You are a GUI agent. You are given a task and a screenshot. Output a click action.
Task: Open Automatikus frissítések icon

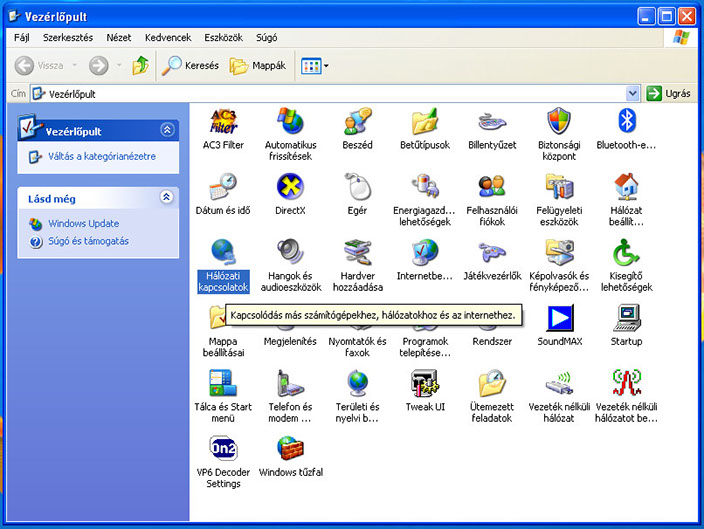[290, 122]
